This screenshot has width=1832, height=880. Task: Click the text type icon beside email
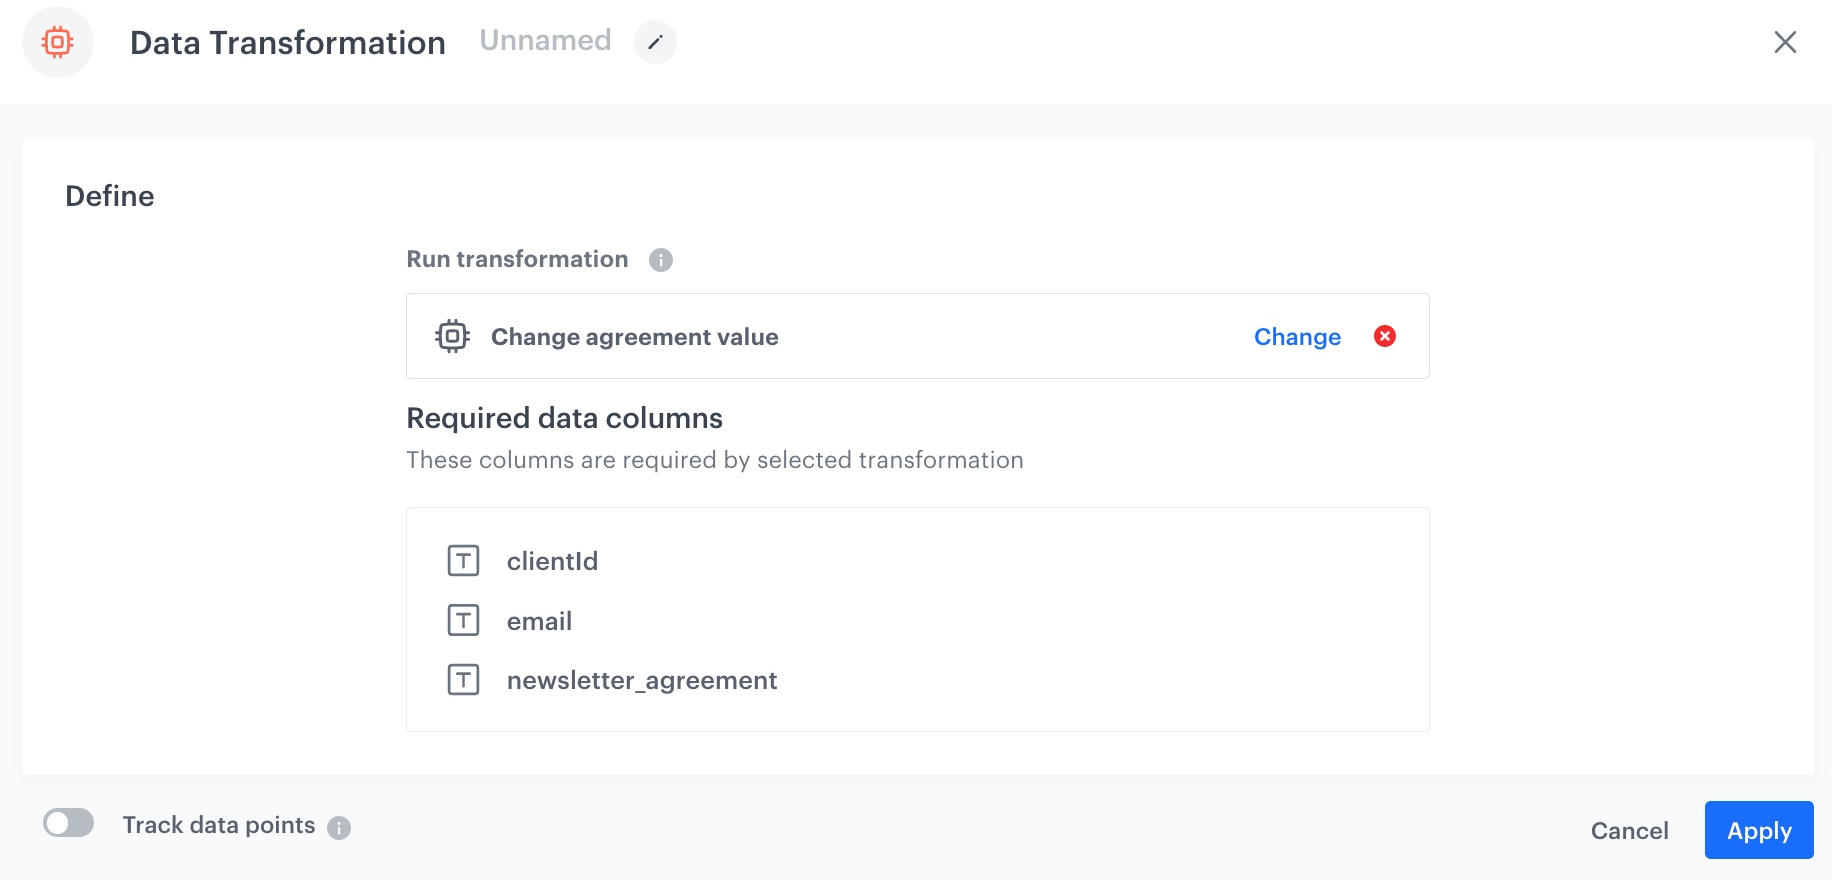463,621
